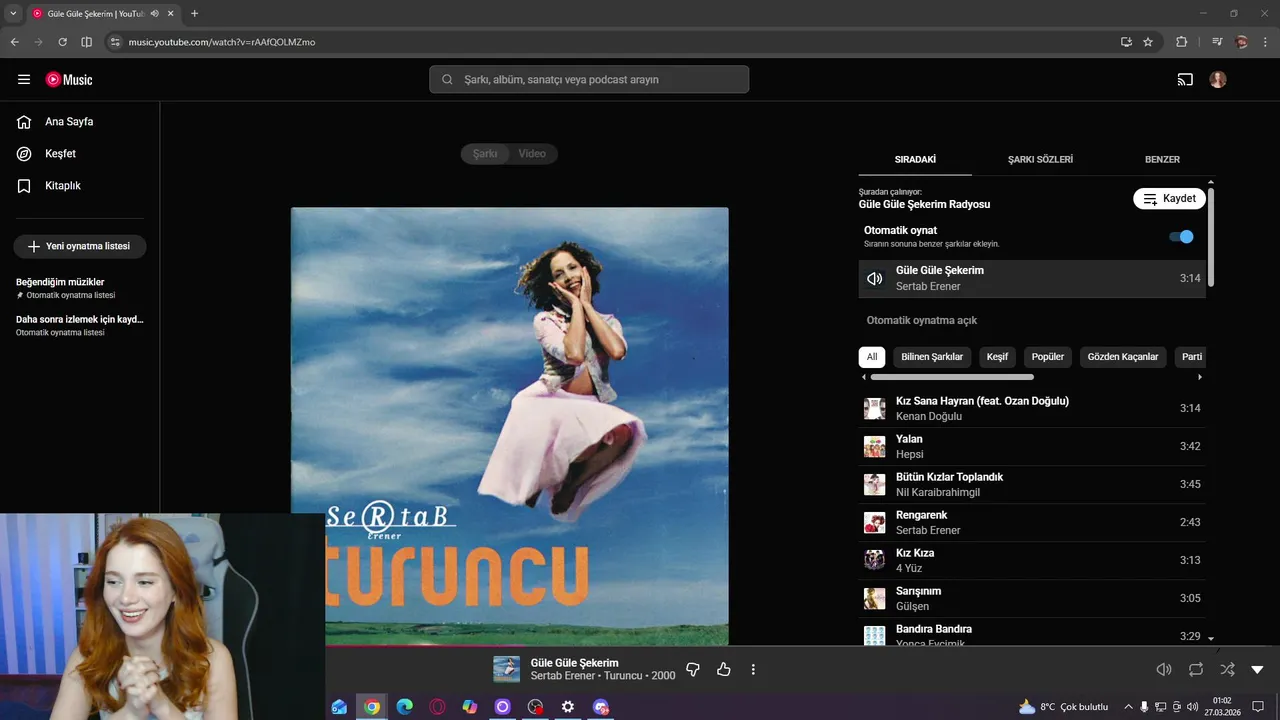Viewport: 1280px width, 720px height.
Task: Play Bütün Kızlar Toplandık from queue
Action: coord(1032,485)
